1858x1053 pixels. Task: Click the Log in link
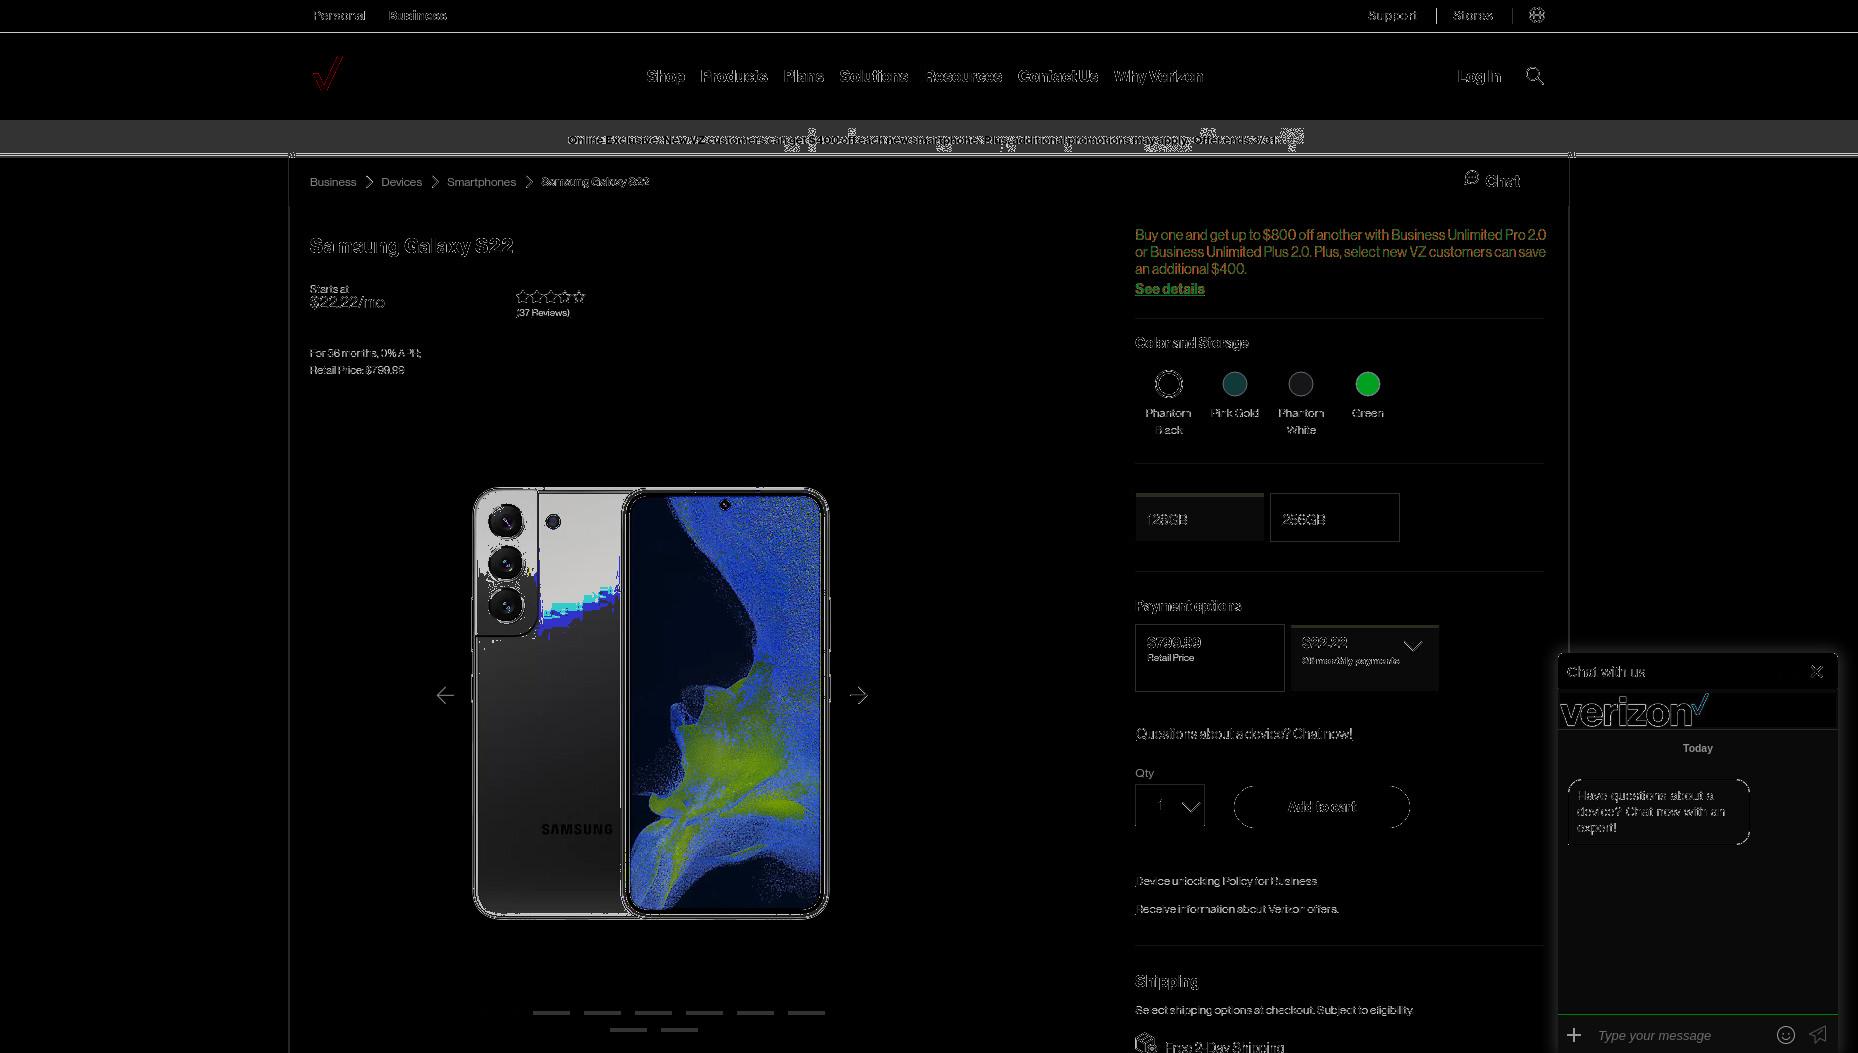coord(1479,76)
